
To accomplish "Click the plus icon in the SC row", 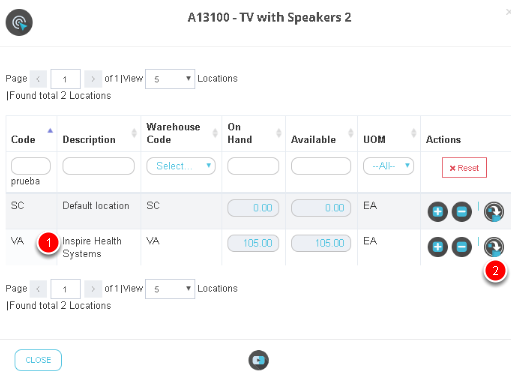I will click(437, 212).
